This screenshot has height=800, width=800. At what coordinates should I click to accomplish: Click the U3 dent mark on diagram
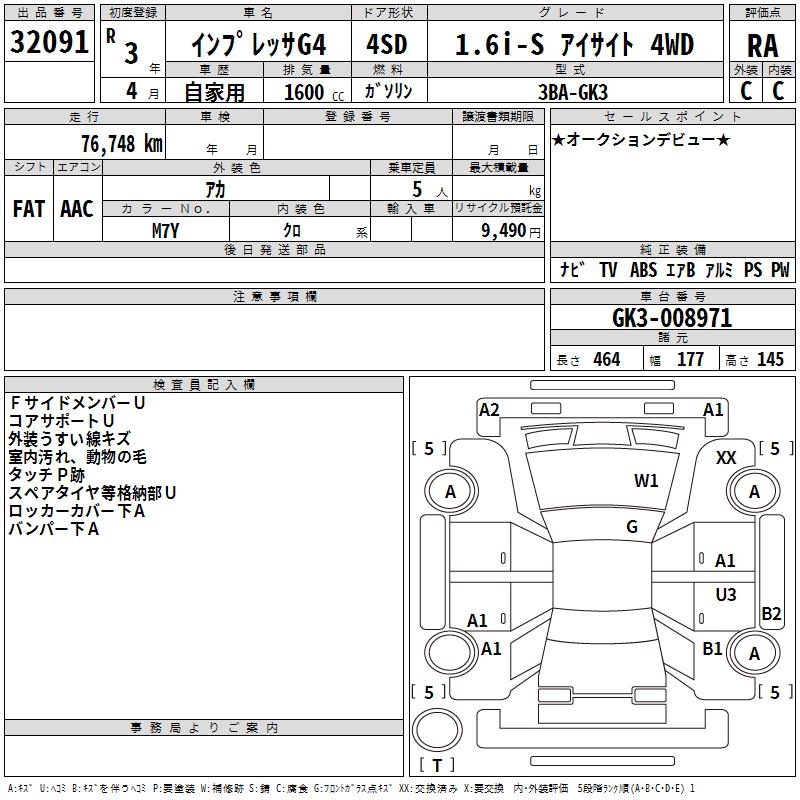[x=726, y=594]
